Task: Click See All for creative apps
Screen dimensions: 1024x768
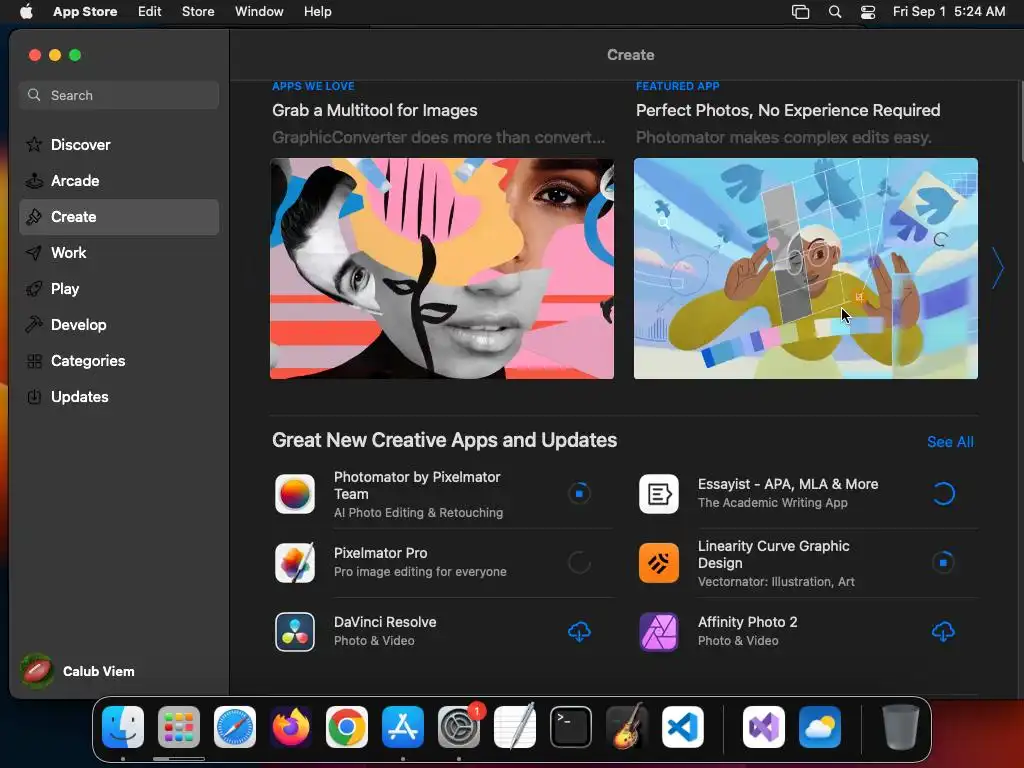Action: [x=950, y=442]
